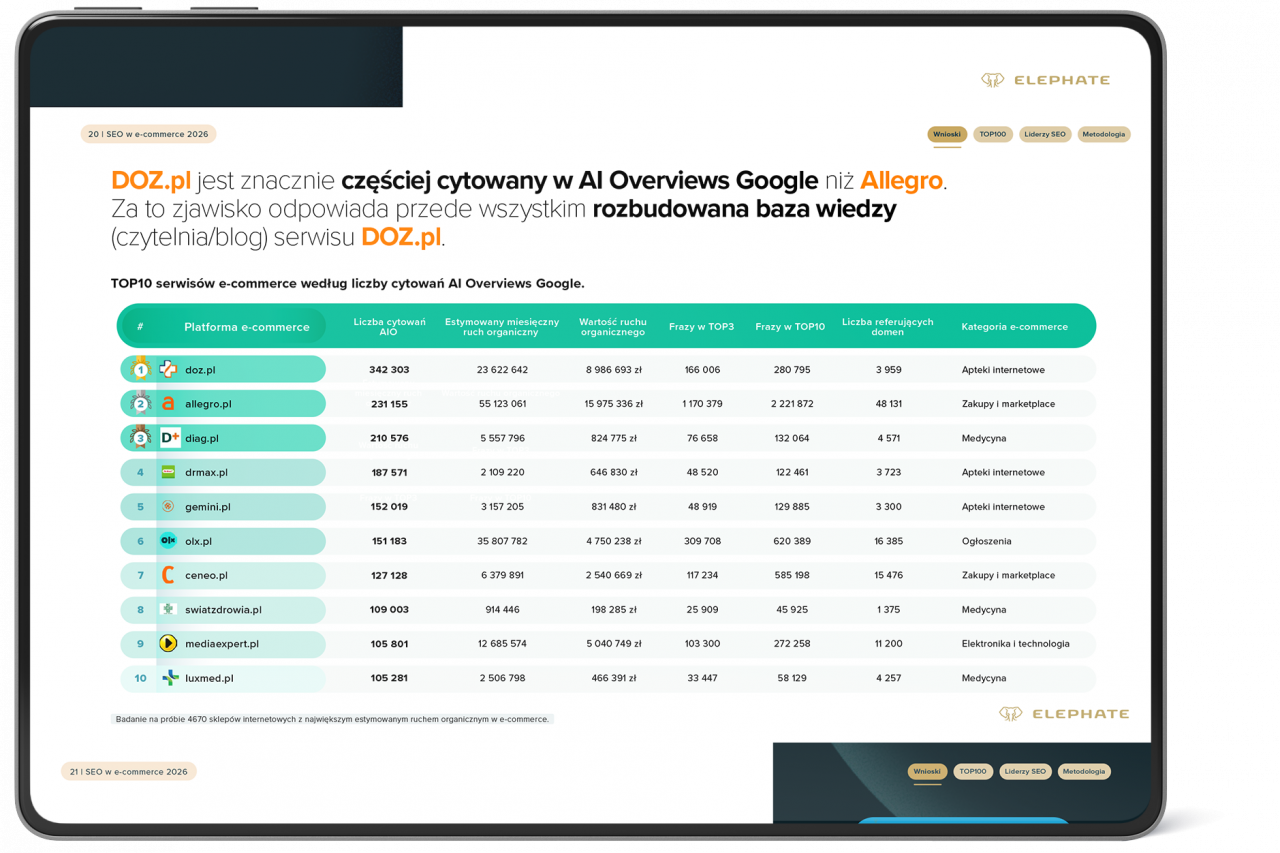Click the gold medal rank 1 badge

[x=141, y=369]
